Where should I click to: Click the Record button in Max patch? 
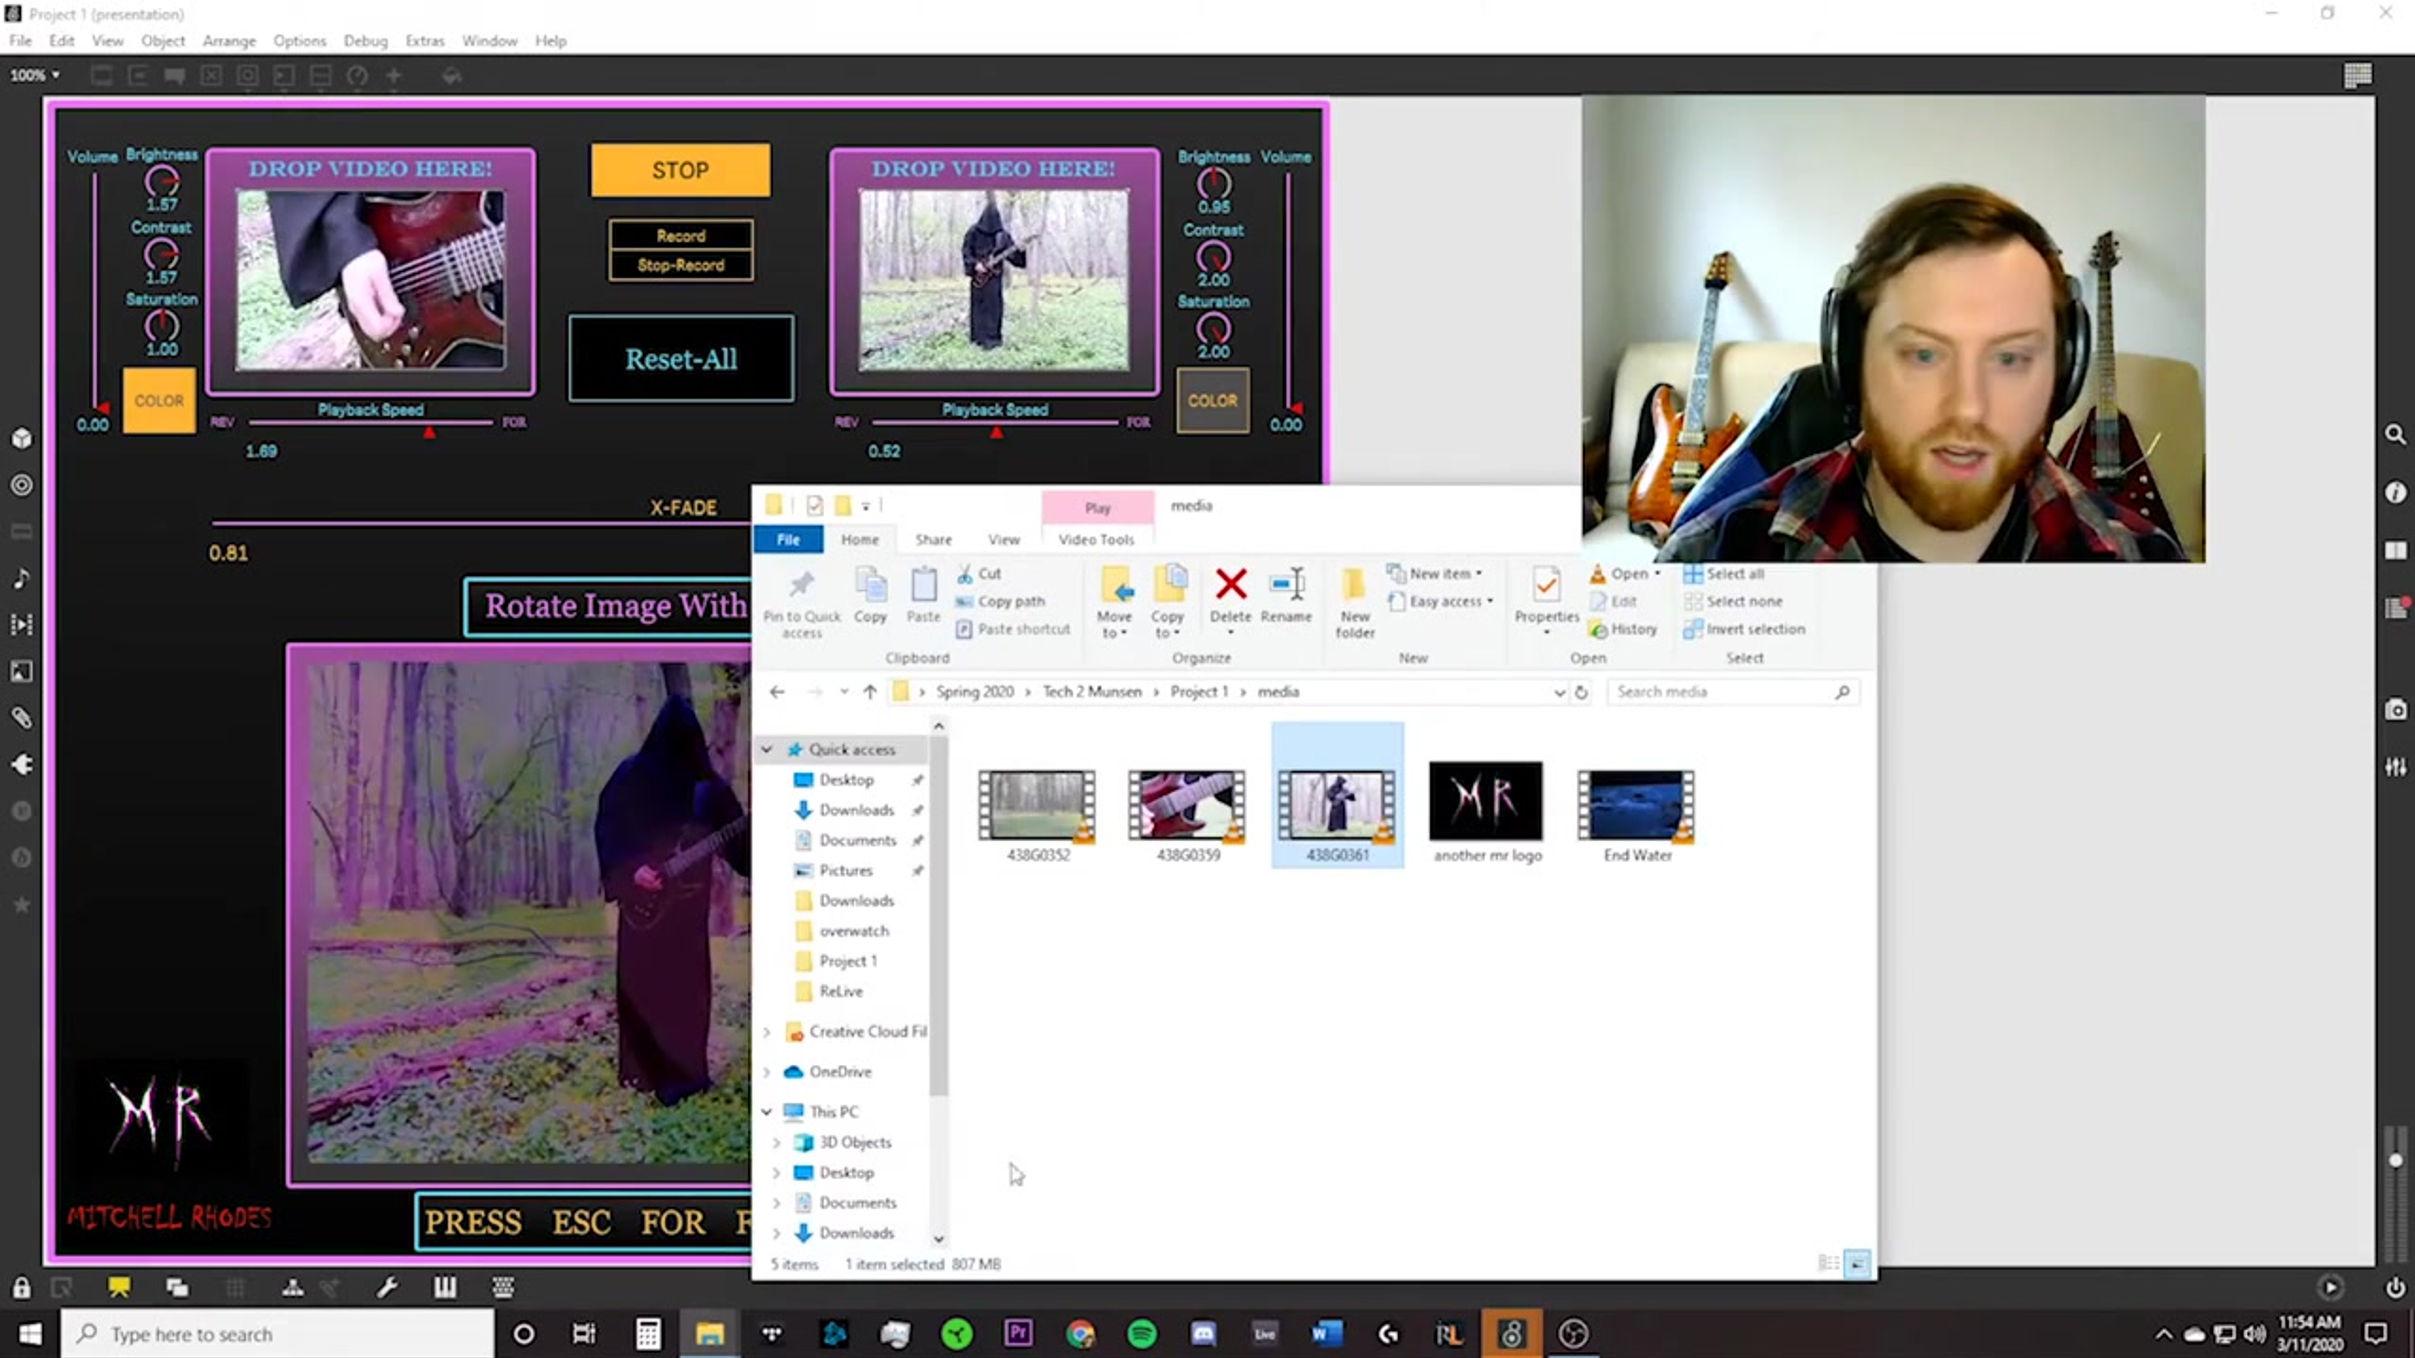point(680,236)
